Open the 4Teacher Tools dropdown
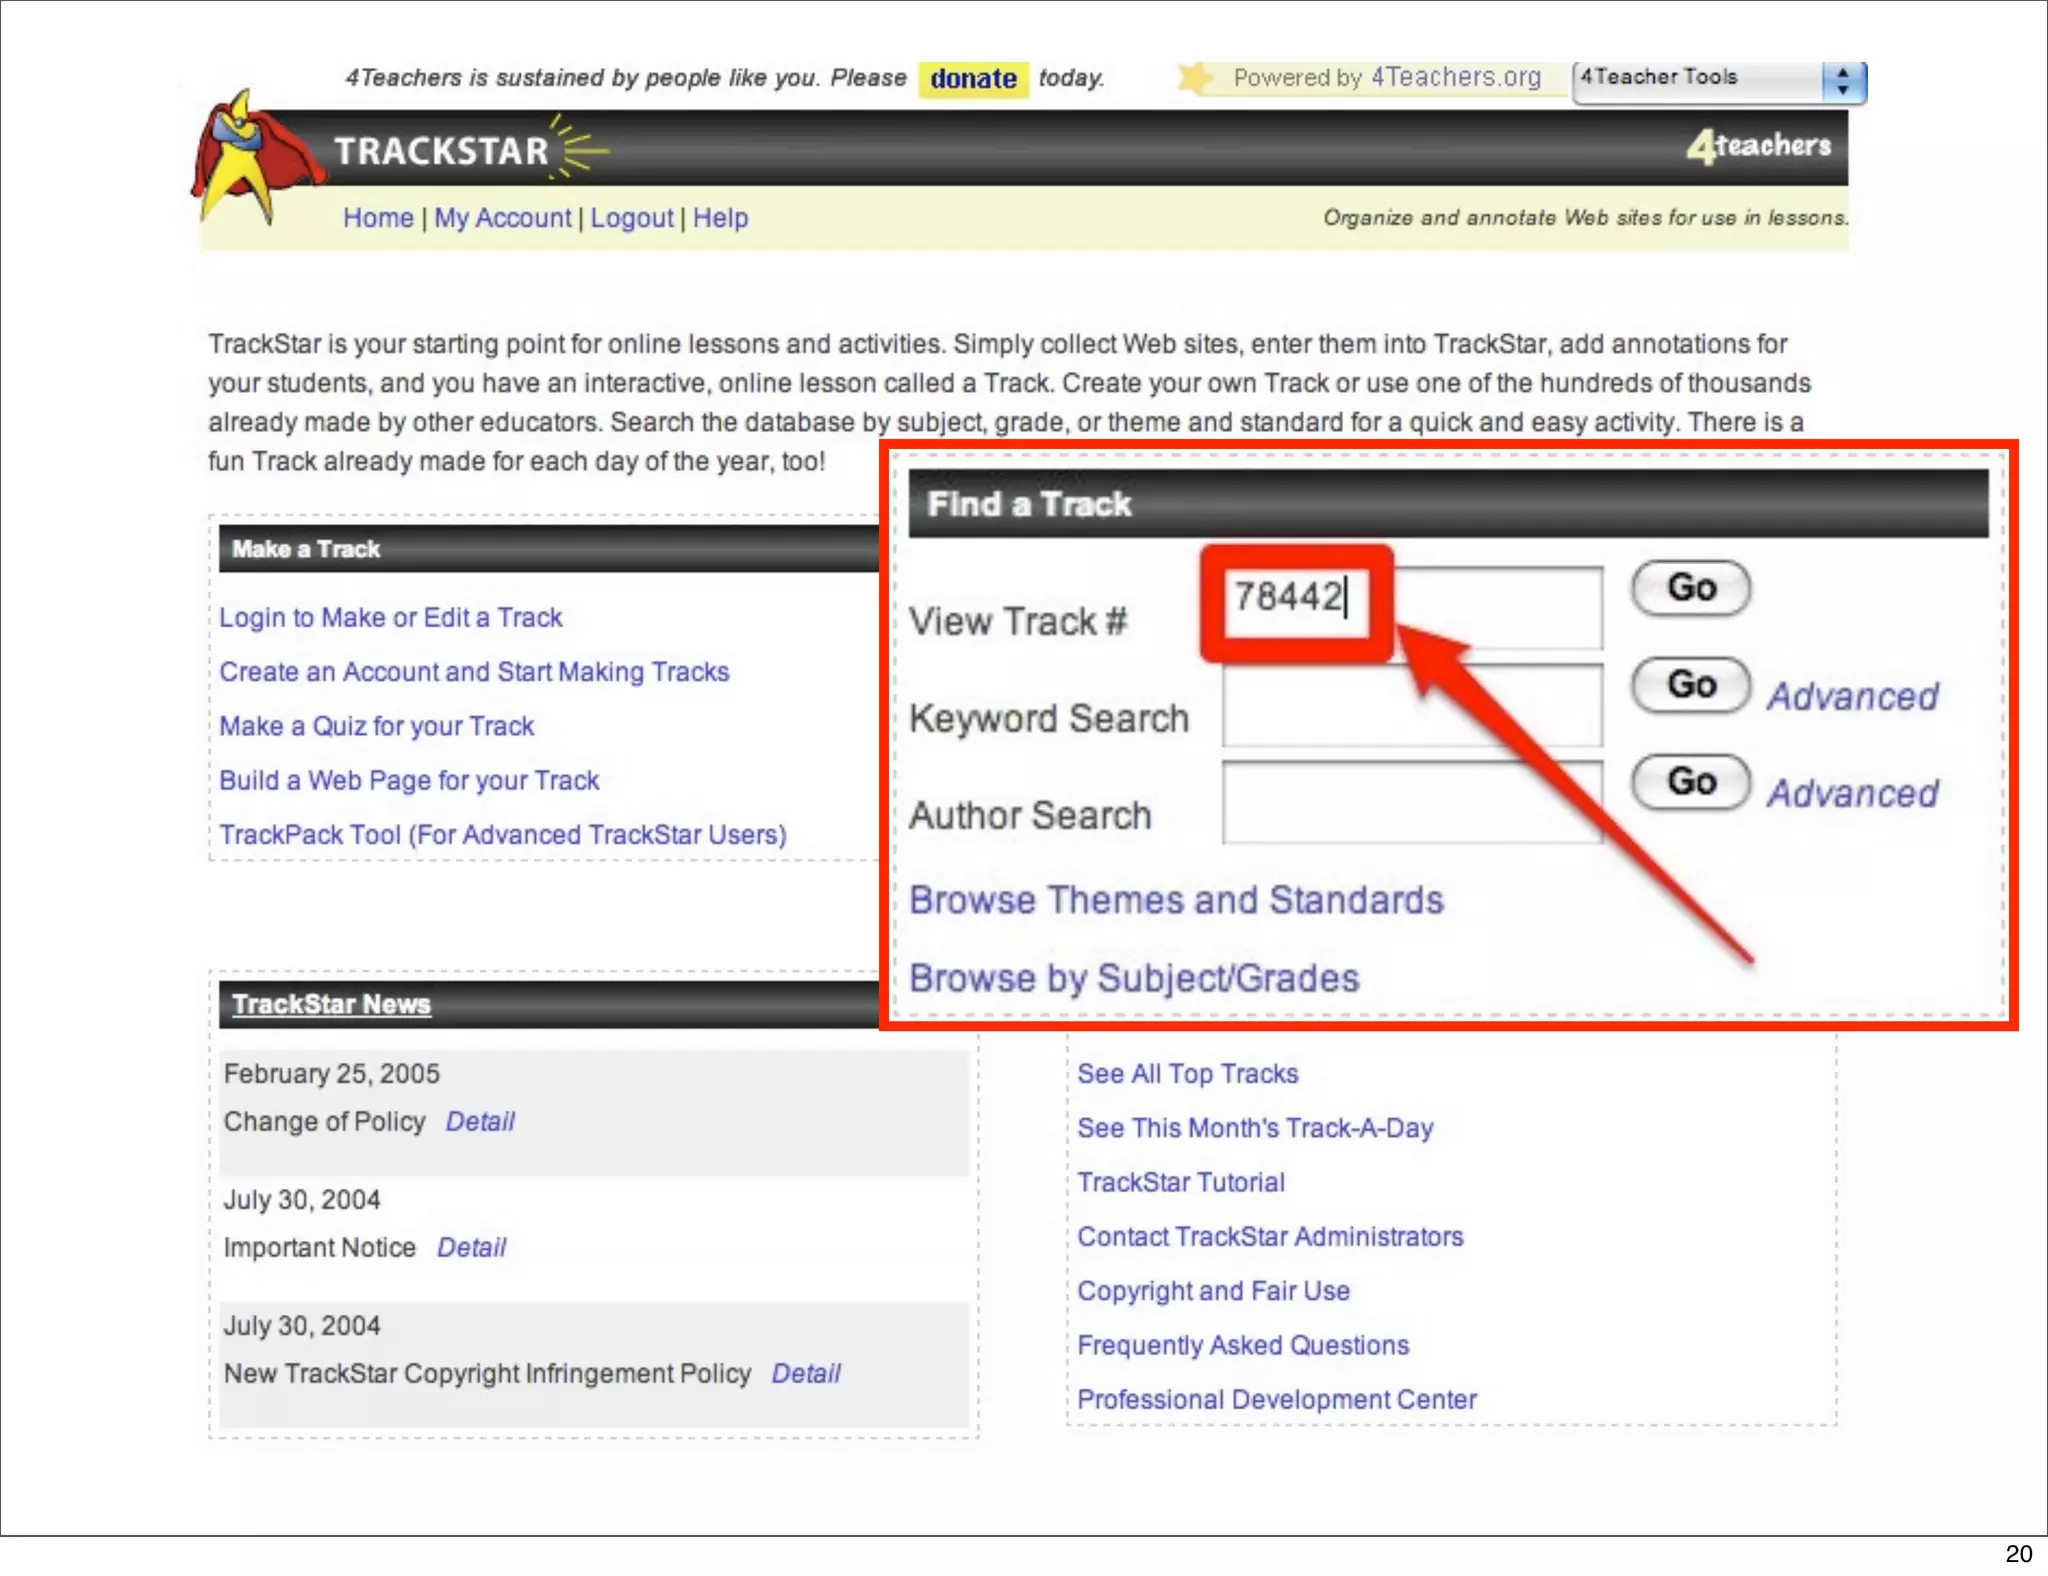Viewport: 2048px width, 1576px height. click(x=1718, y=80)
